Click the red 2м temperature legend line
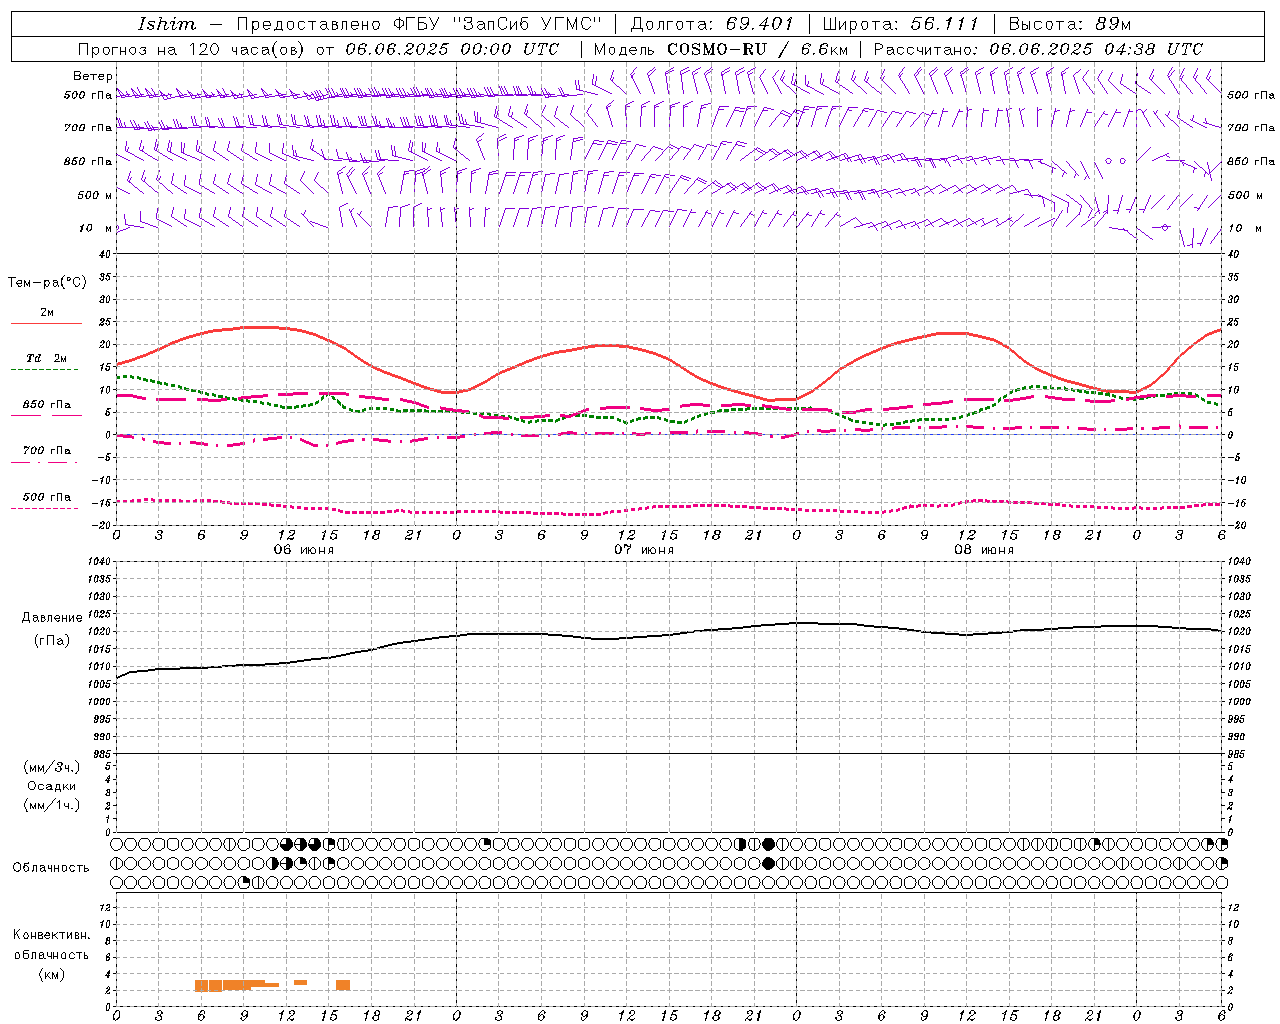1280x1024 pixels. (46, 324)
